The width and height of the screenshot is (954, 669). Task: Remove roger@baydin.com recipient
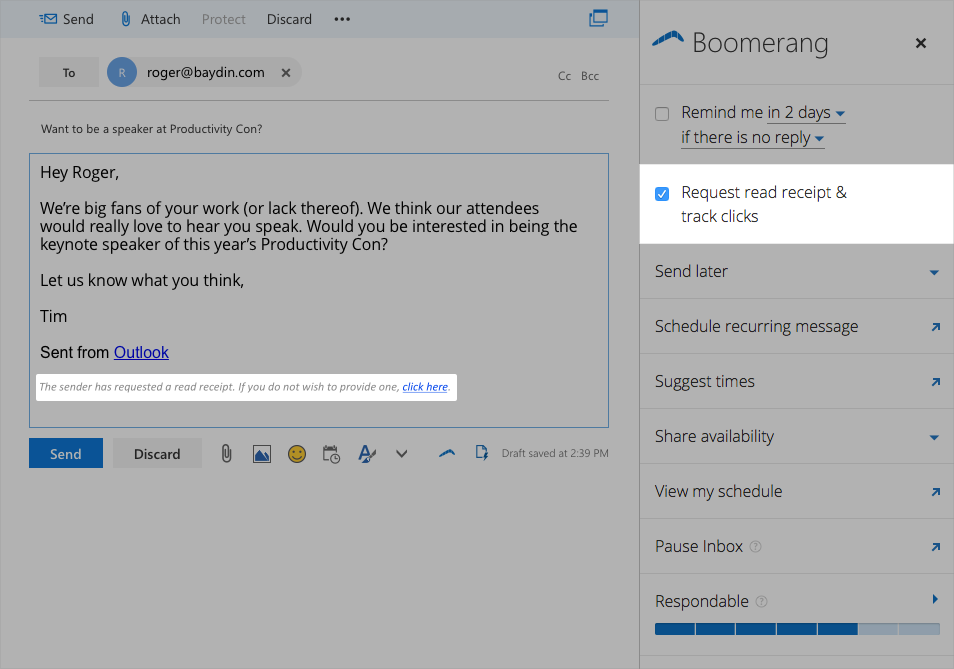pos(286,73)
